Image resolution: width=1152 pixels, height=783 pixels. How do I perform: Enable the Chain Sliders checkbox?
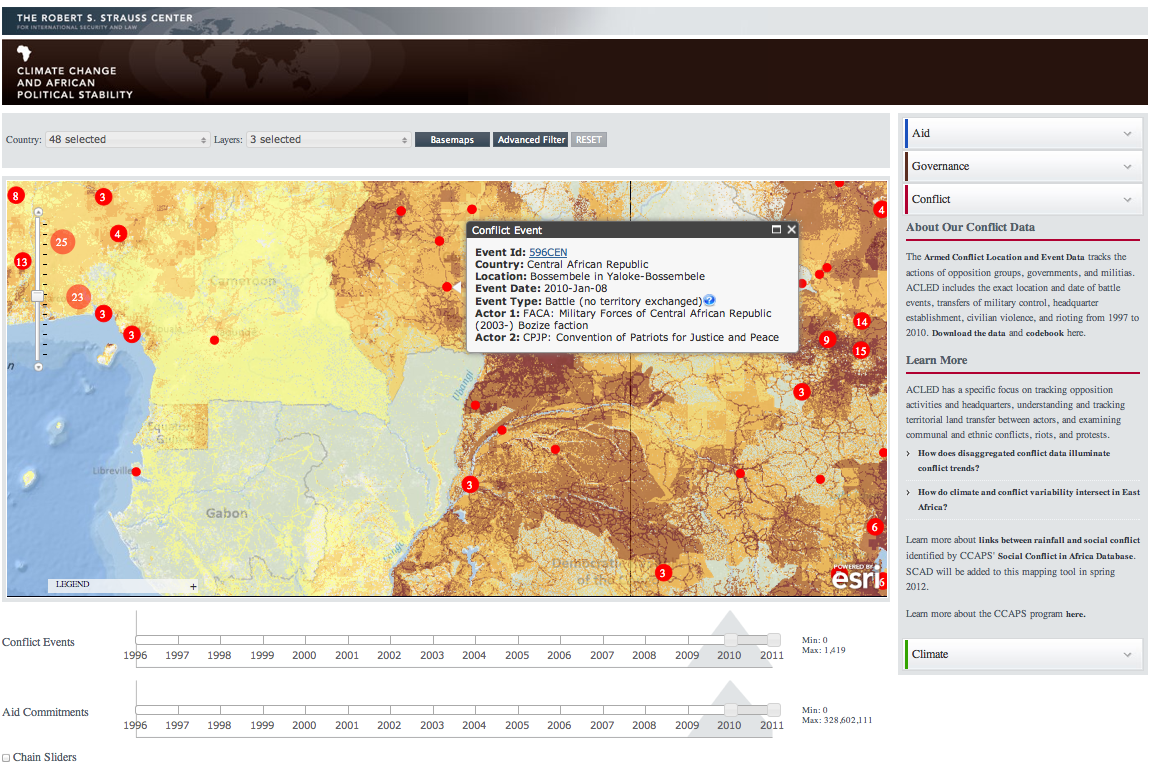pos(7,758)
